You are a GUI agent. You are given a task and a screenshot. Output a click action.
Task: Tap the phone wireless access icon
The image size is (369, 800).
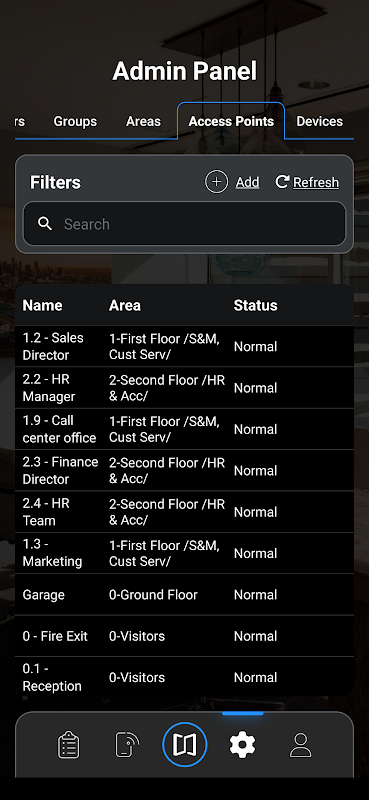click(127, 745)
